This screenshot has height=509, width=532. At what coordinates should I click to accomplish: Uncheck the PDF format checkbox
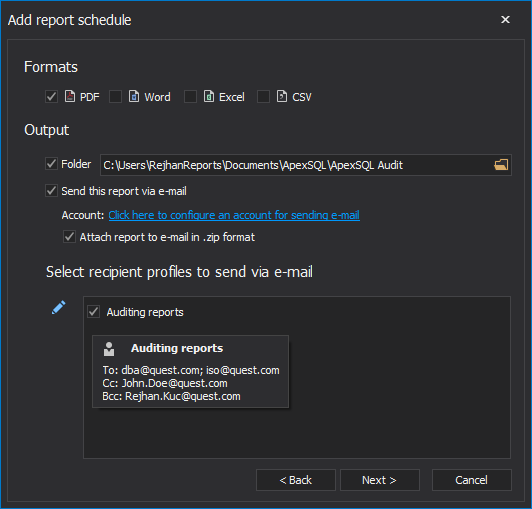(x=51, y=97)
